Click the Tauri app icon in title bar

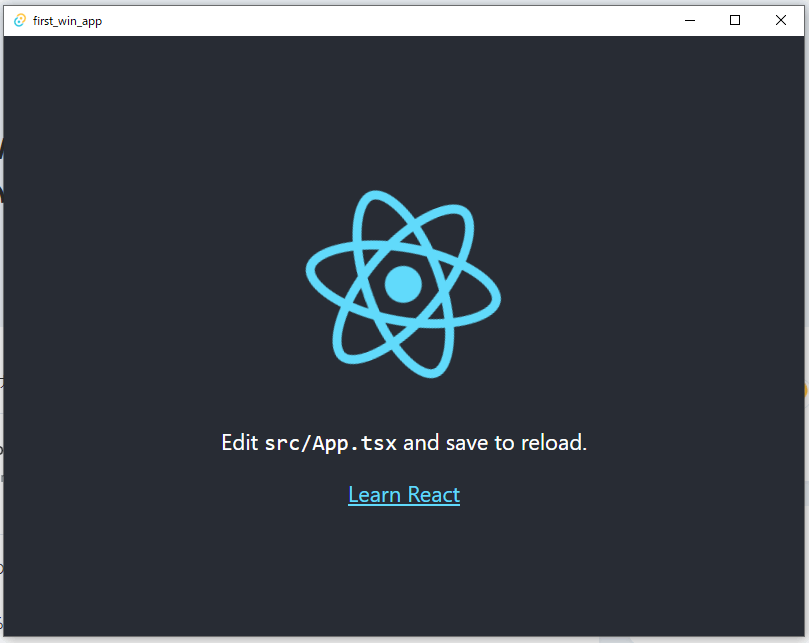20,21
